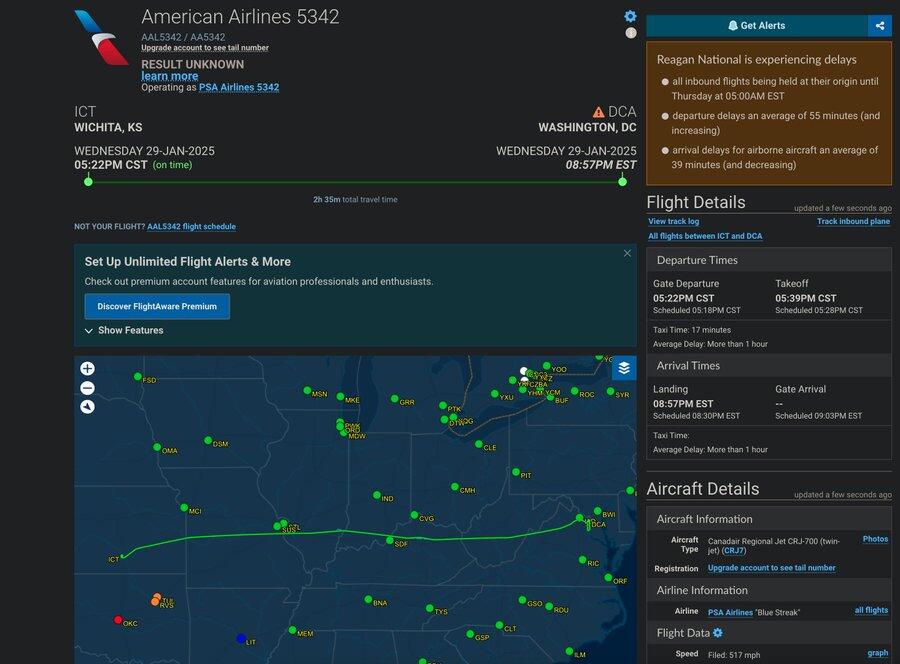The image size is (900, 664).
Task: Click Discover FlightAware Premium button
Action: (157, 306)
